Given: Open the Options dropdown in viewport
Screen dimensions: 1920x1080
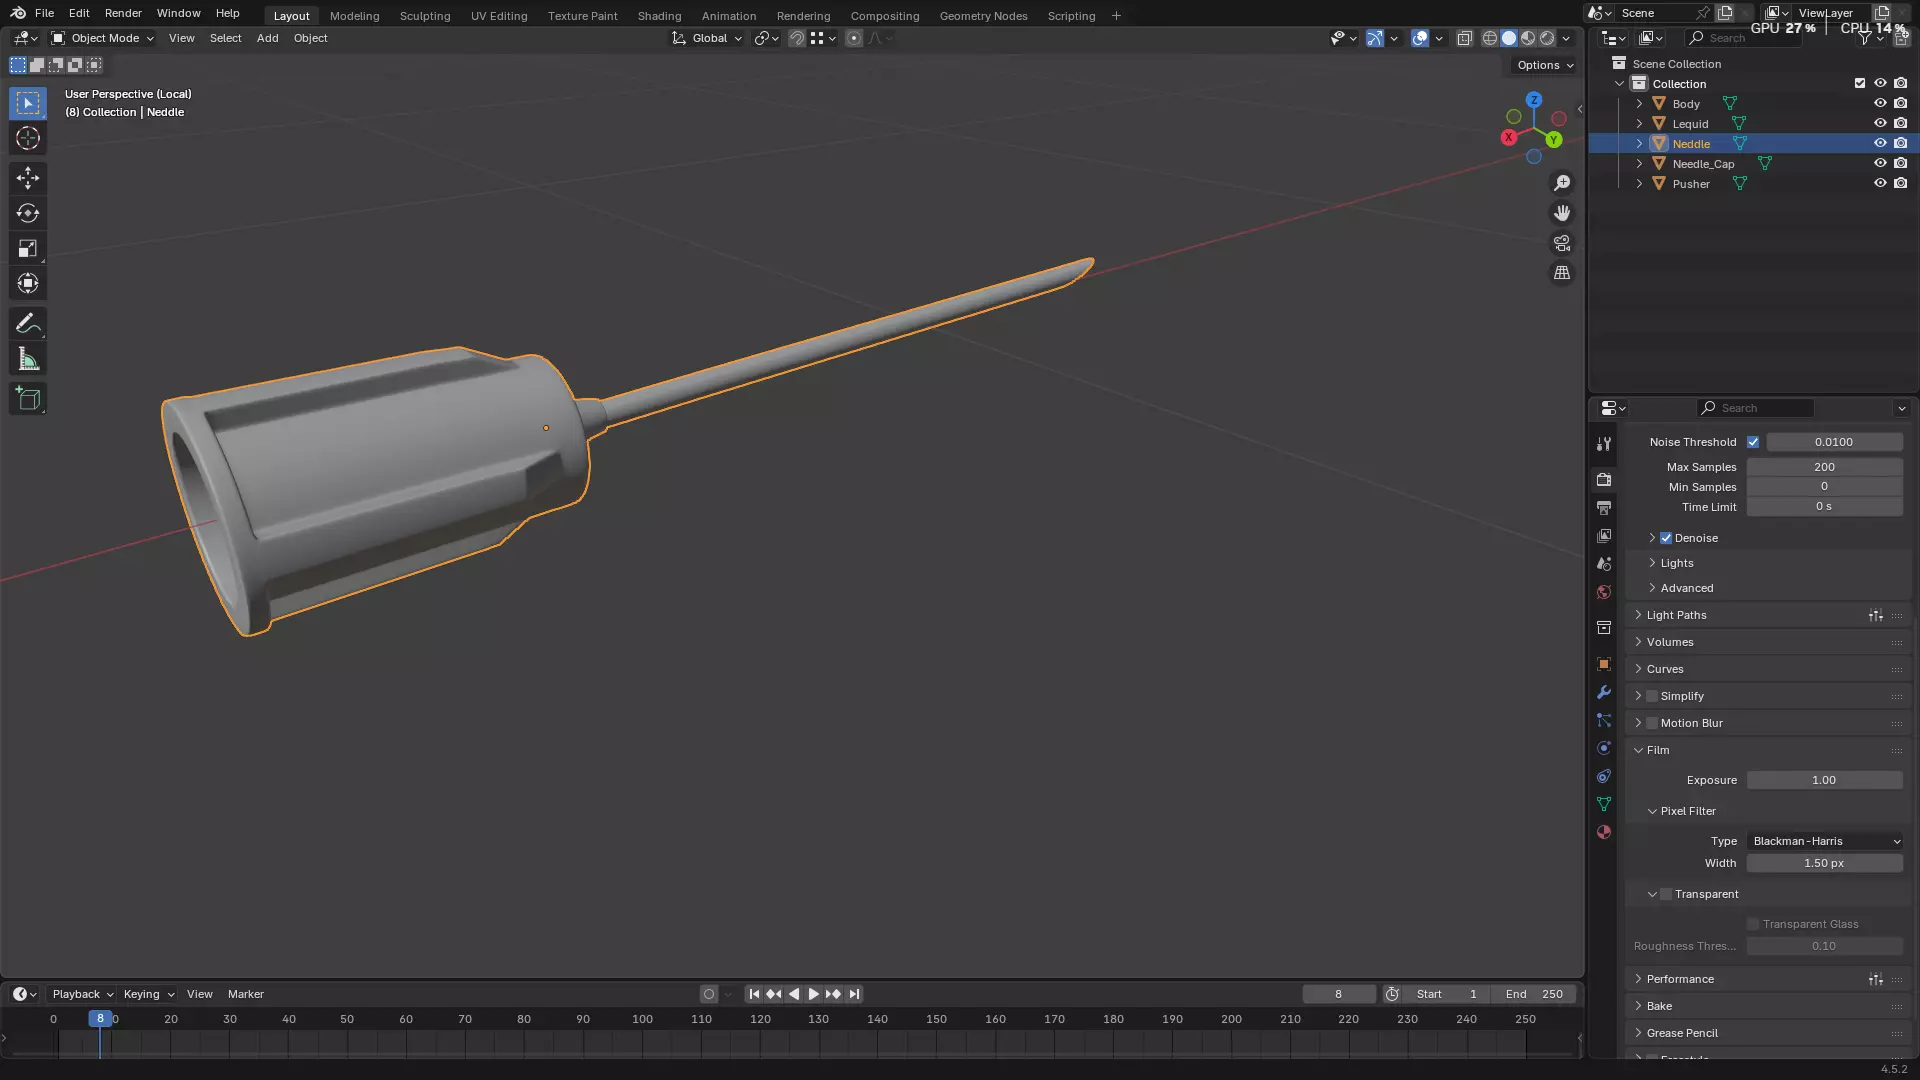Looking at the screenshot, I should (1544, 65).
